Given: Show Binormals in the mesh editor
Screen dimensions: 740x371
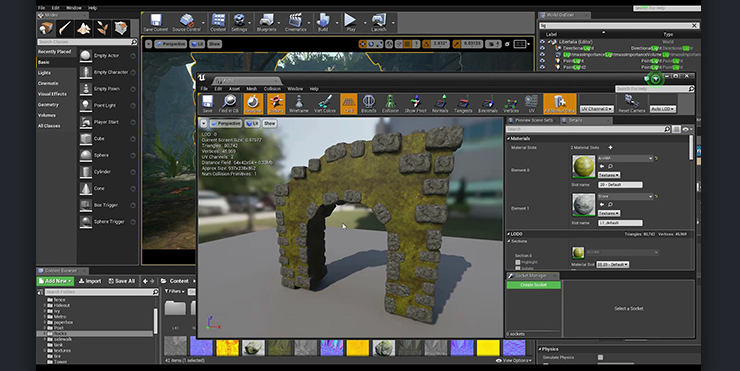Looking at the screenshot, I should click(488, 104).
